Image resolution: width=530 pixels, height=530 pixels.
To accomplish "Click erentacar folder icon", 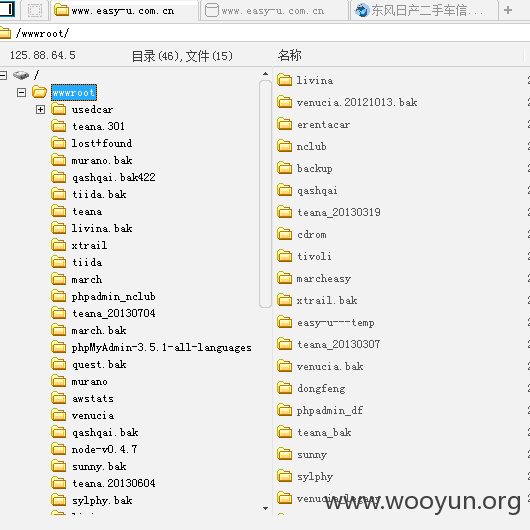I will [x=285, y=124].
